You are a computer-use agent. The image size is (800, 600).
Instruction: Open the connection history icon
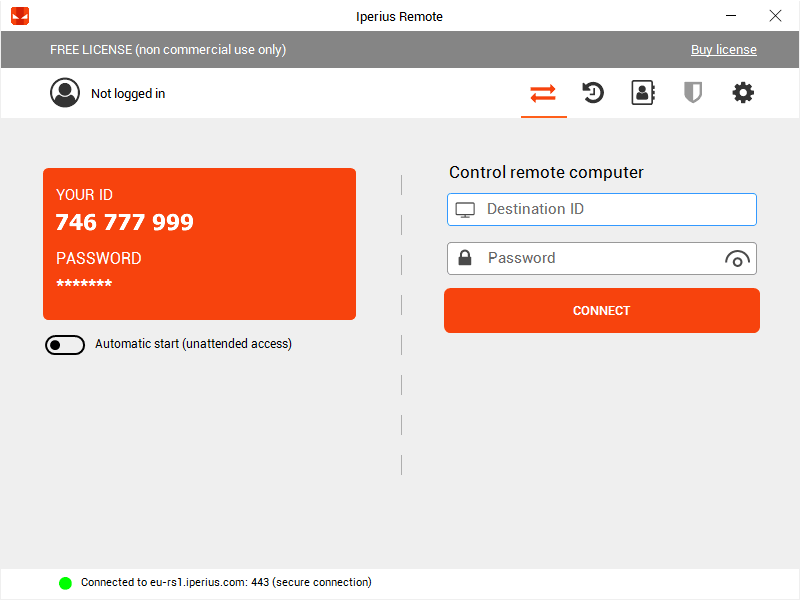[x=593, y=93]
